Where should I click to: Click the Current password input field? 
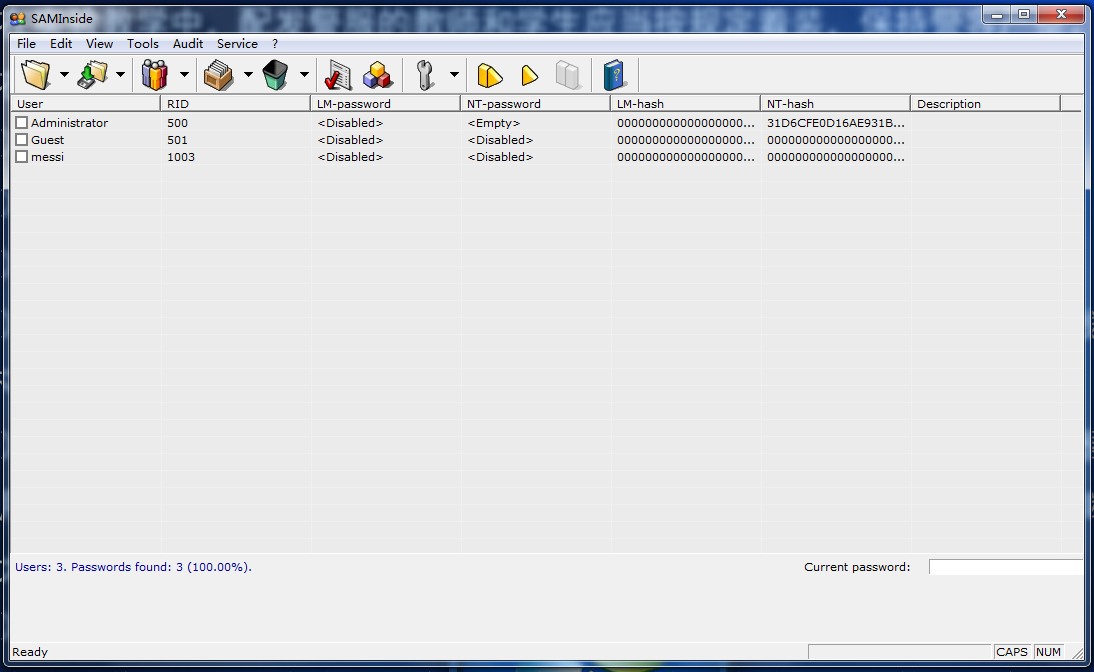[1005, 567]
